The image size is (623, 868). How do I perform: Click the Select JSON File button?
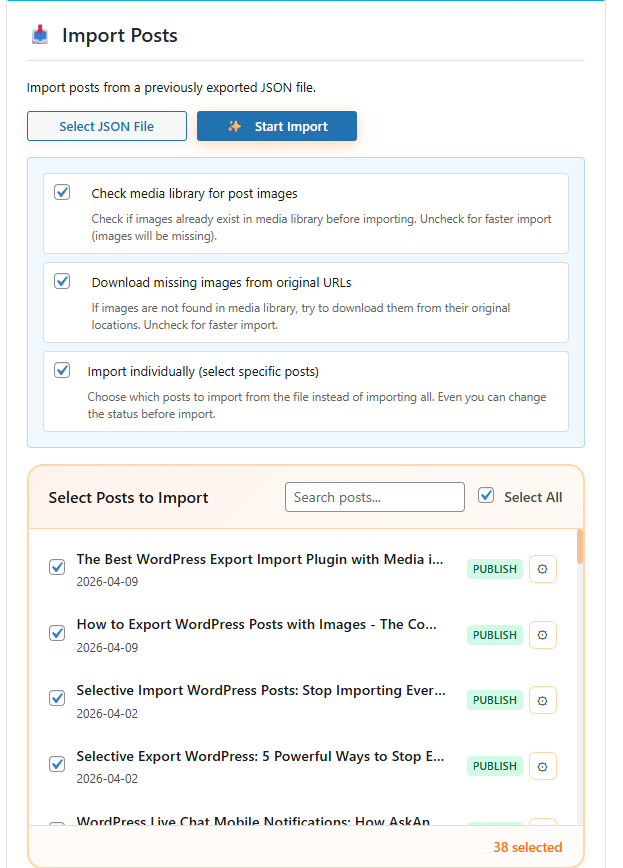(106, 126)
